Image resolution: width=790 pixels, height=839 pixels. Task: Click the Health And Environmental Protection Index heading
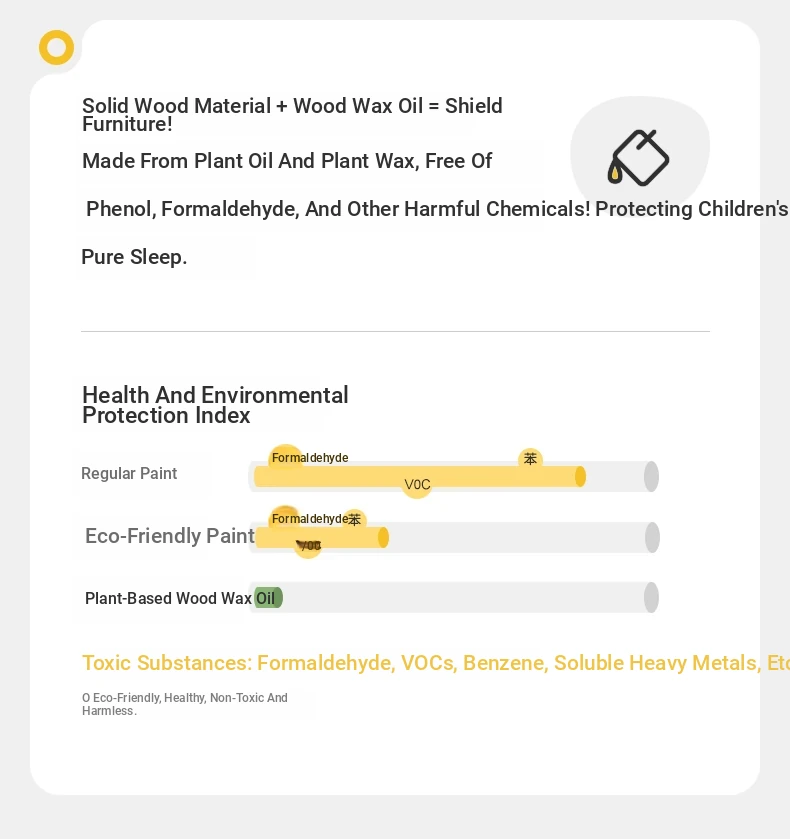215,405
